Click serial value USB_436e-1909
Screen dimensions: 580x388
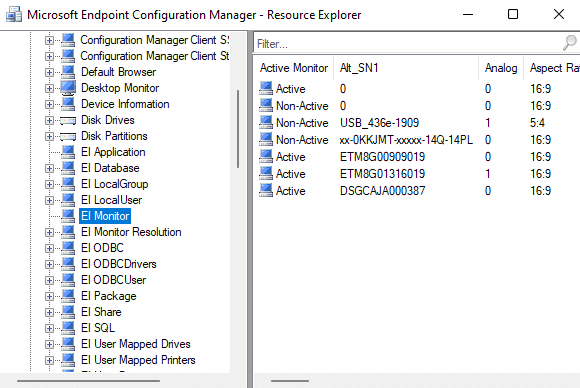point(379,123)
